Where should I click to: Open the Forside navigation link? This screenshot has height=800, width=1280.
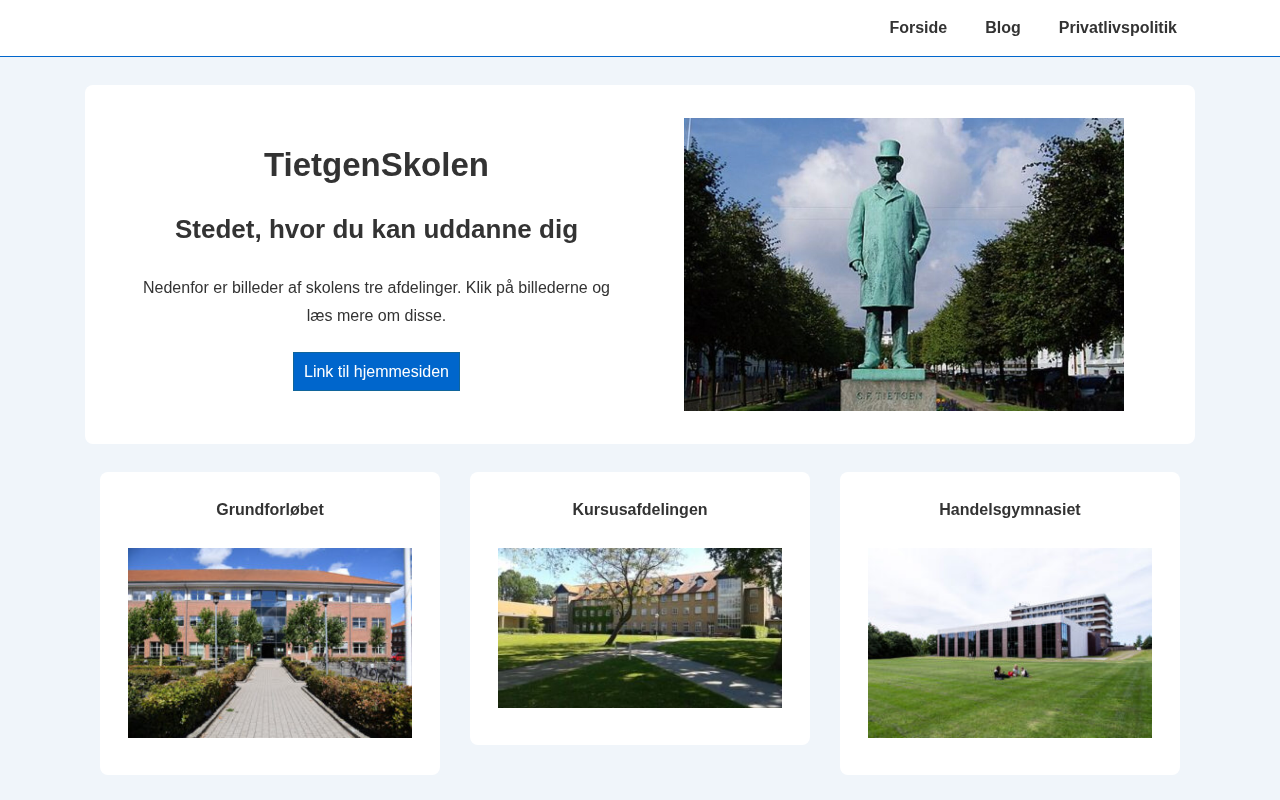(x=918, y=28)
